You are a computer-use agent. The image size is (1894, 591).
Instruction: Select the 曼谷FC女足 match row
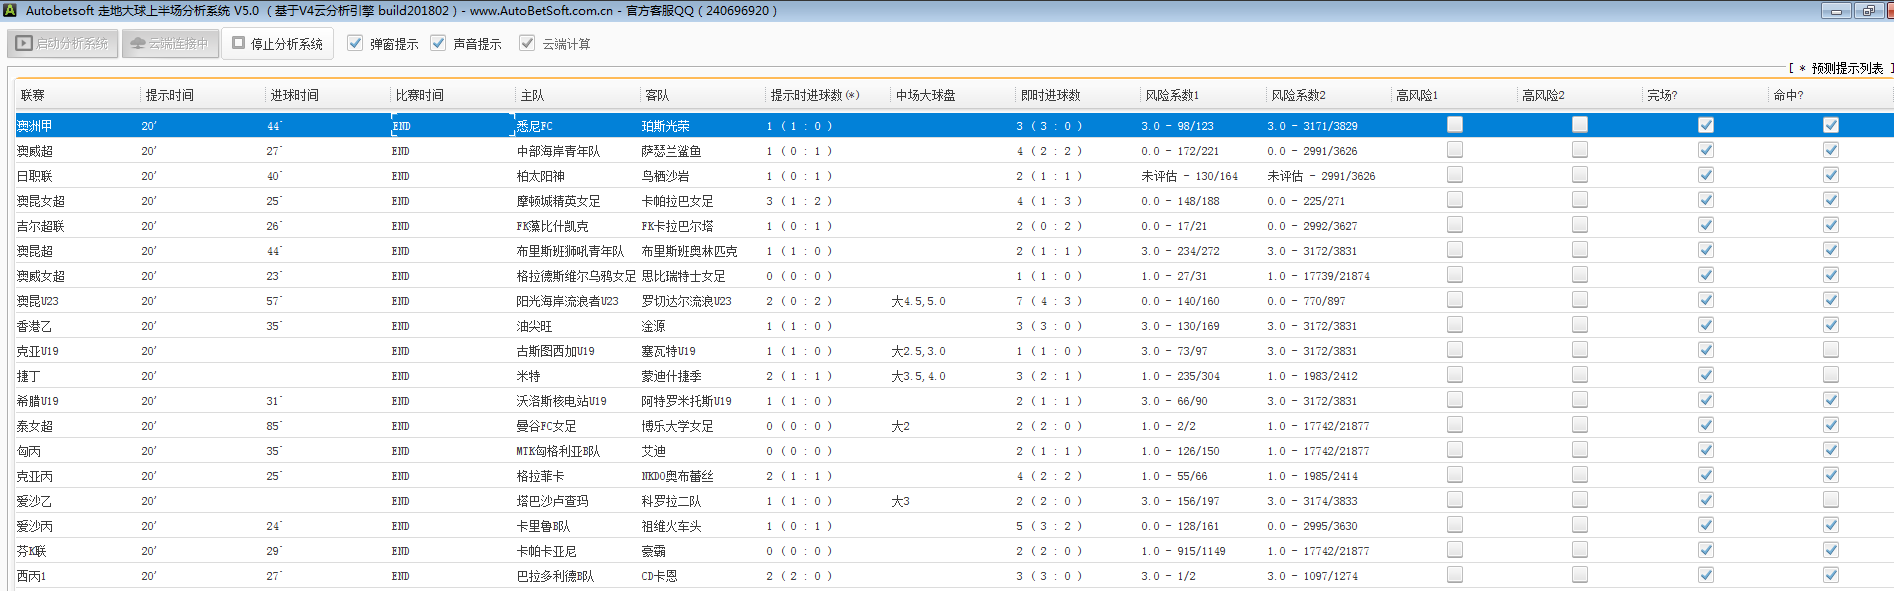[546, 426]
